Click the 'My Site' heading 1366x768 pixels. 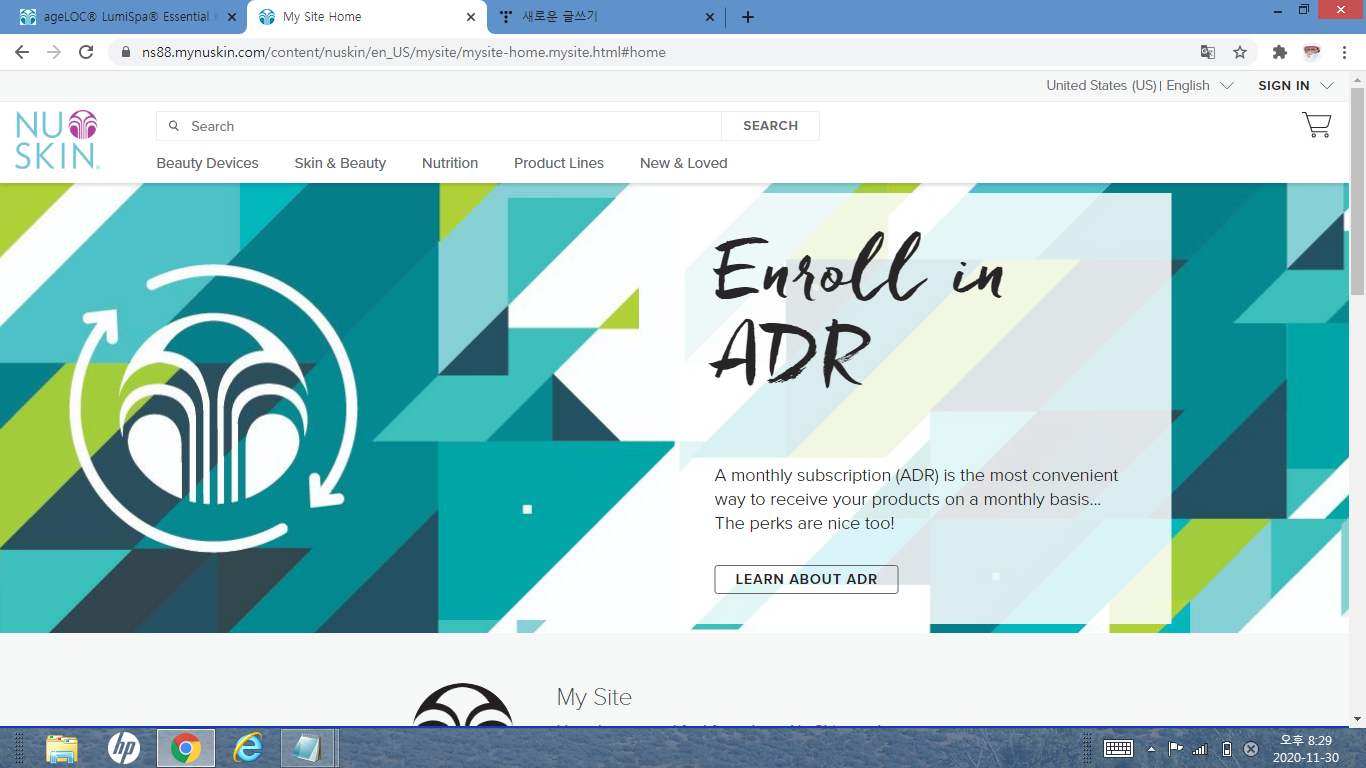point(594,697)
